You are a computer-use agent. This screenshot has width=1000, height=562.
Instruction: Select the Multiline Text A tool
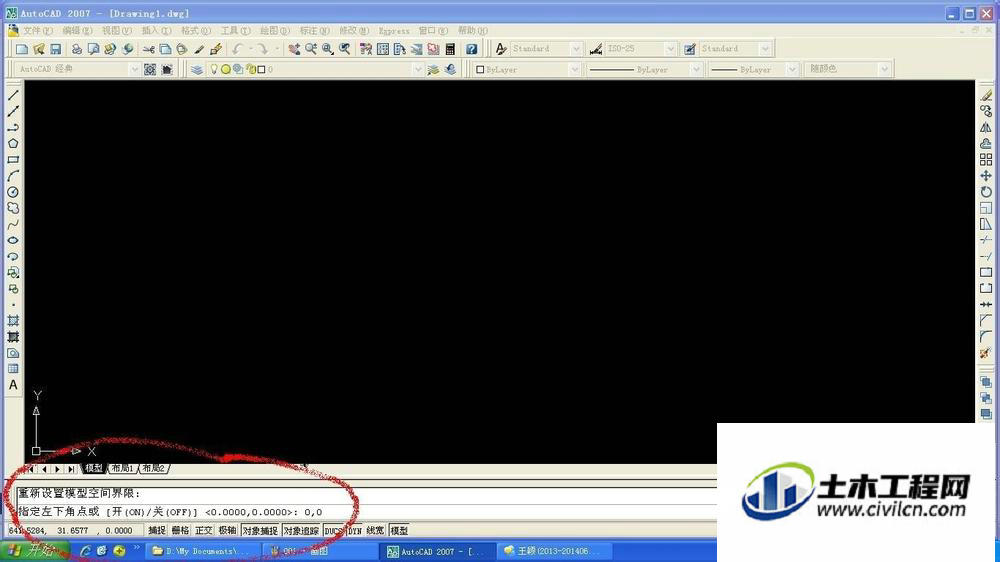[x=13, y=385]
